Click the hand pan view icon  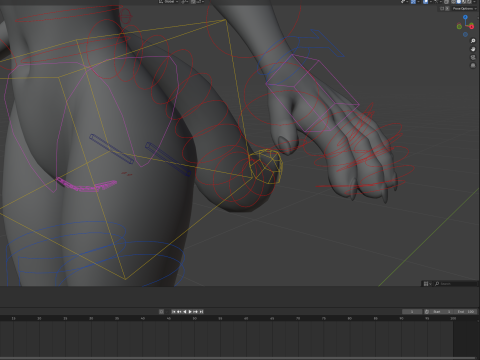(473, 49)
